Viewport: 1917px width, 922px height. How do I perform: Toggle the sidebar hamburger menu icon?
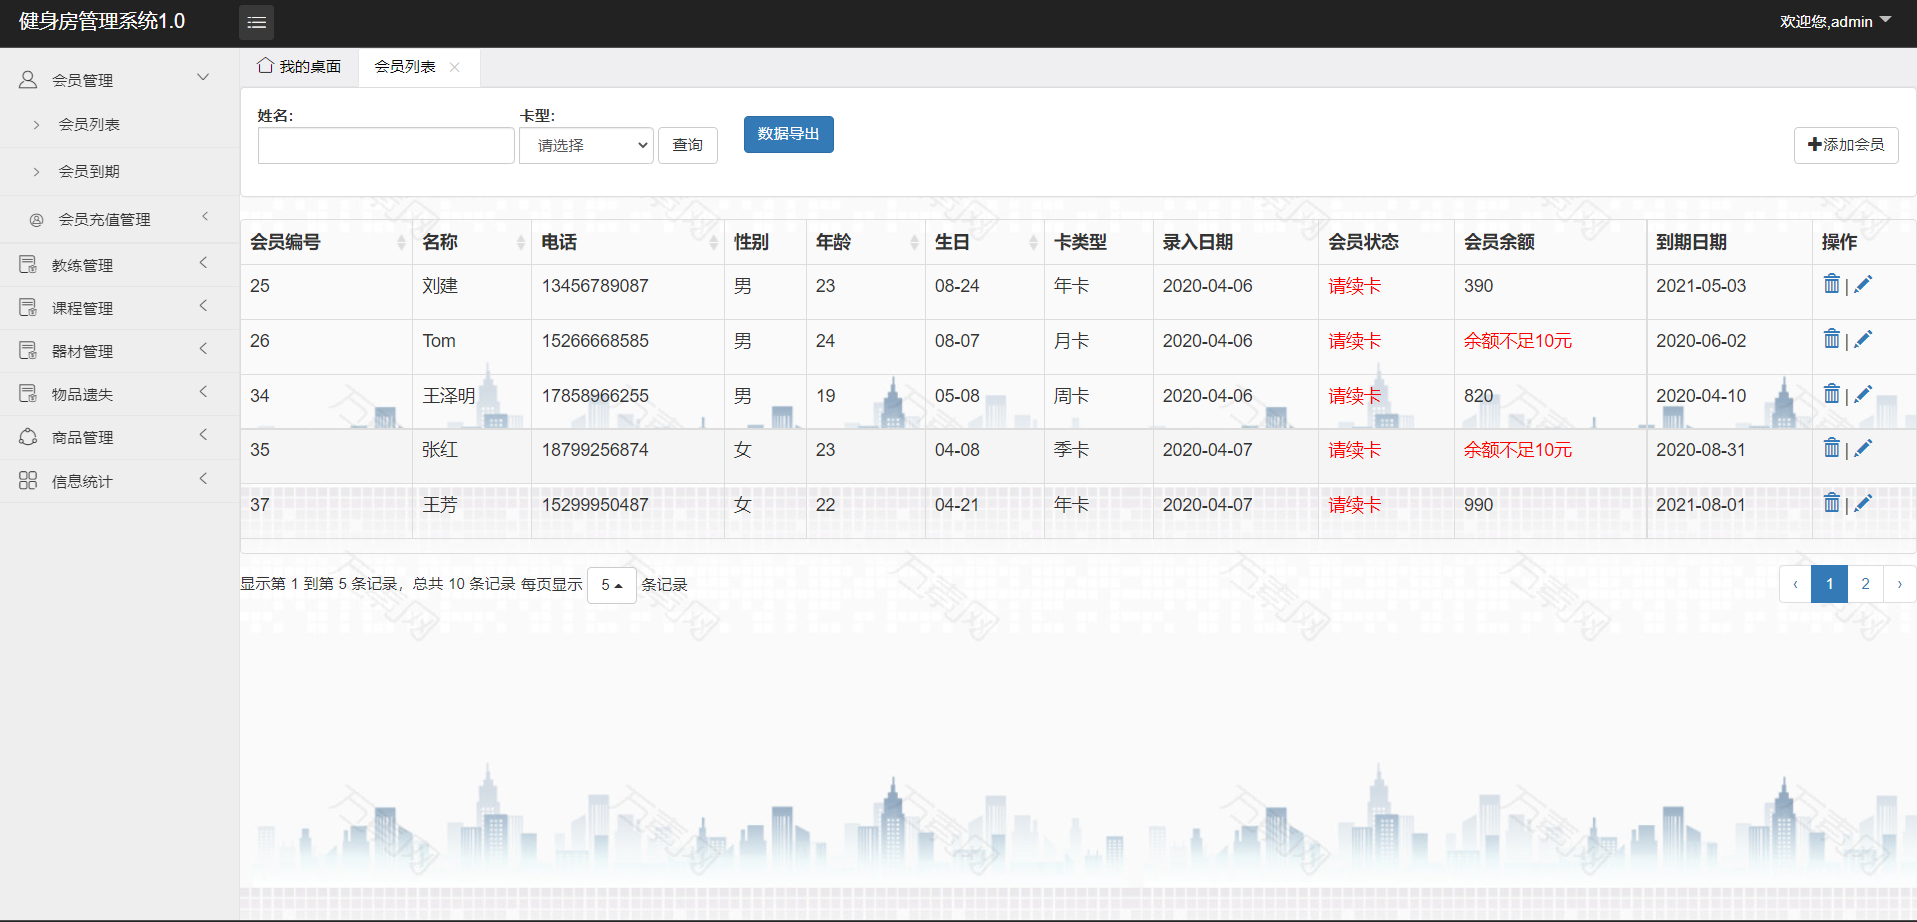[256, 22]
